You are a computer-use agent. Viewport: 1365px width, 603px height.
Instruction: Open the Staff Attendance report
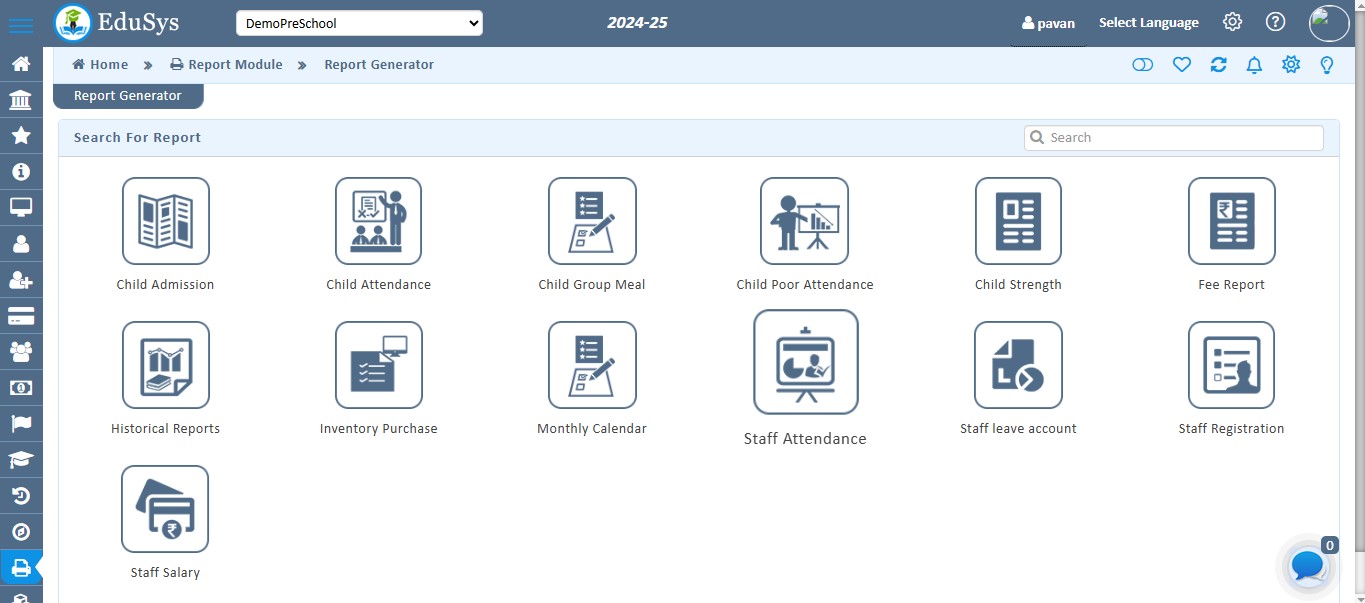pyautogui.click(x=805, y=362)
